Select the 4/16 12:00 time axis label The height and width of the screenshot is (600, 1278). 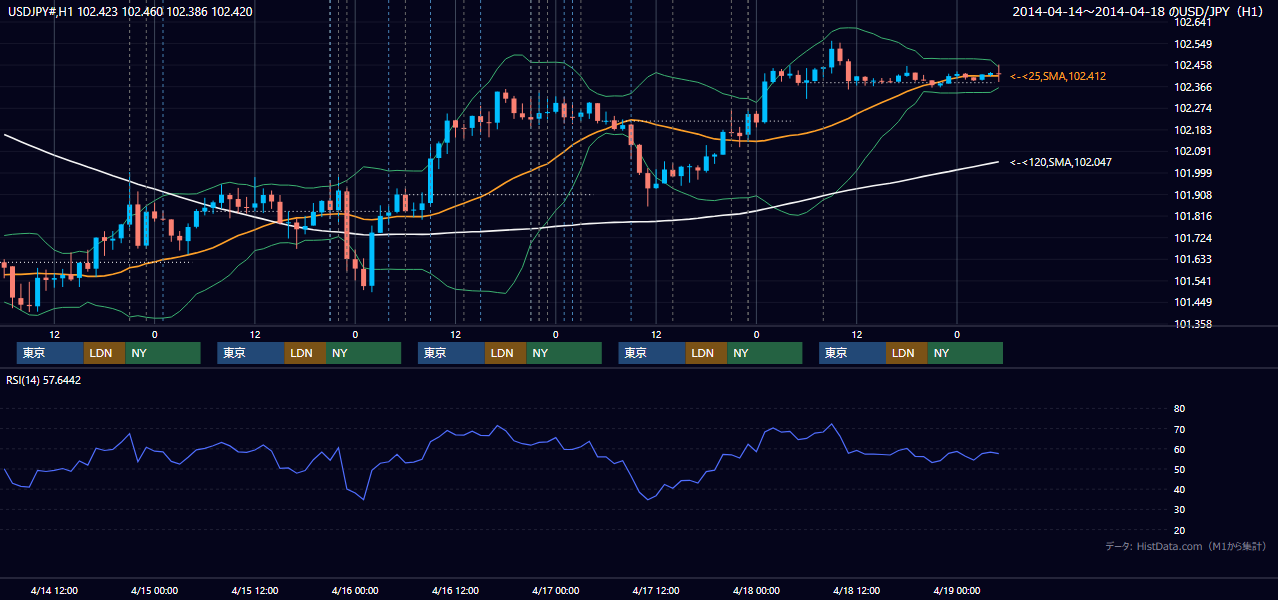click(x=455, y=590)
